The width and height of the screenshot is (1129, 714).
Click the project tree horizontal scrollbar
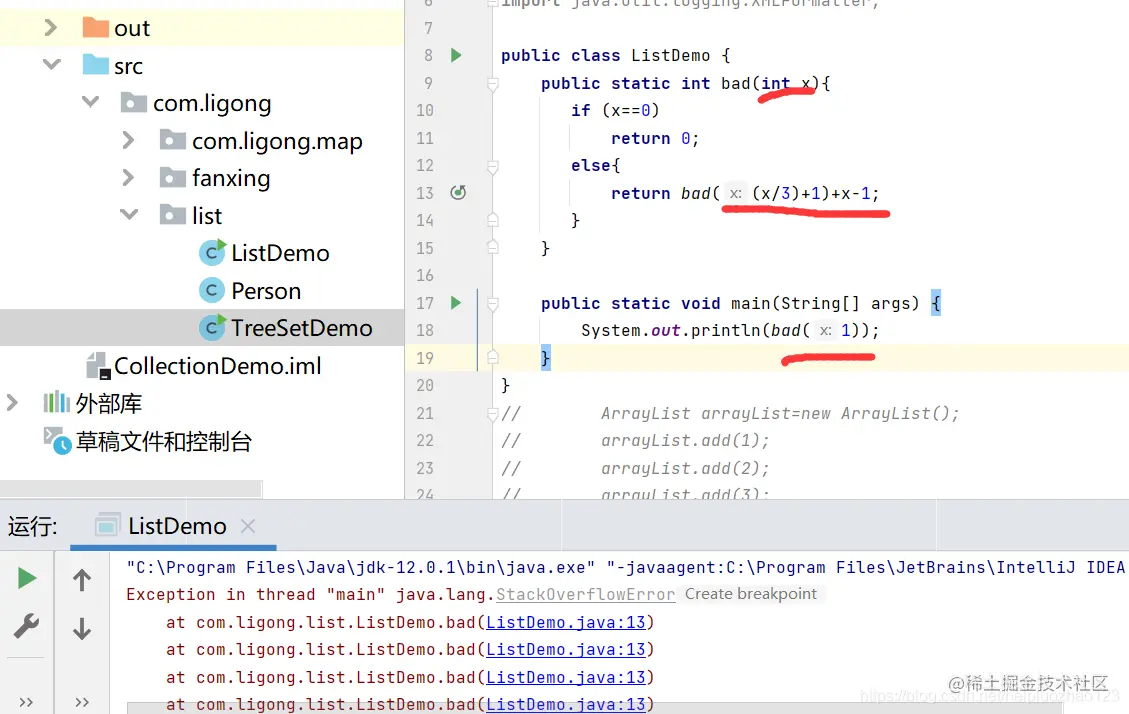click(130, 489)
